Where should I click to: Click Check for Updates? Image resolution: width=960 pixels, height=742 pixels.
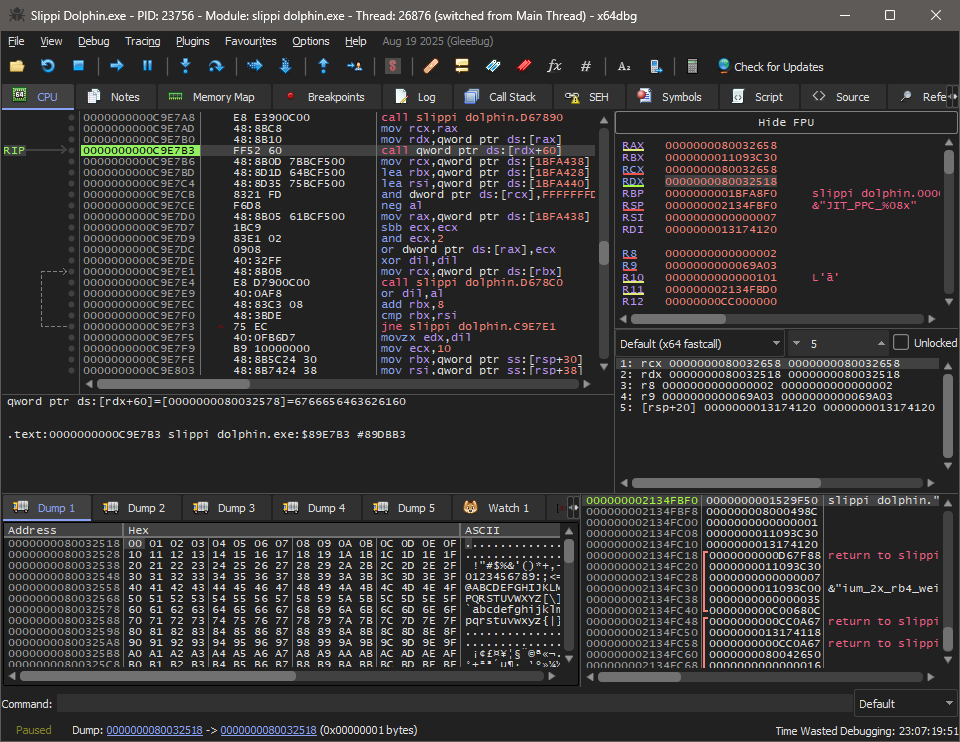(770, 67)
